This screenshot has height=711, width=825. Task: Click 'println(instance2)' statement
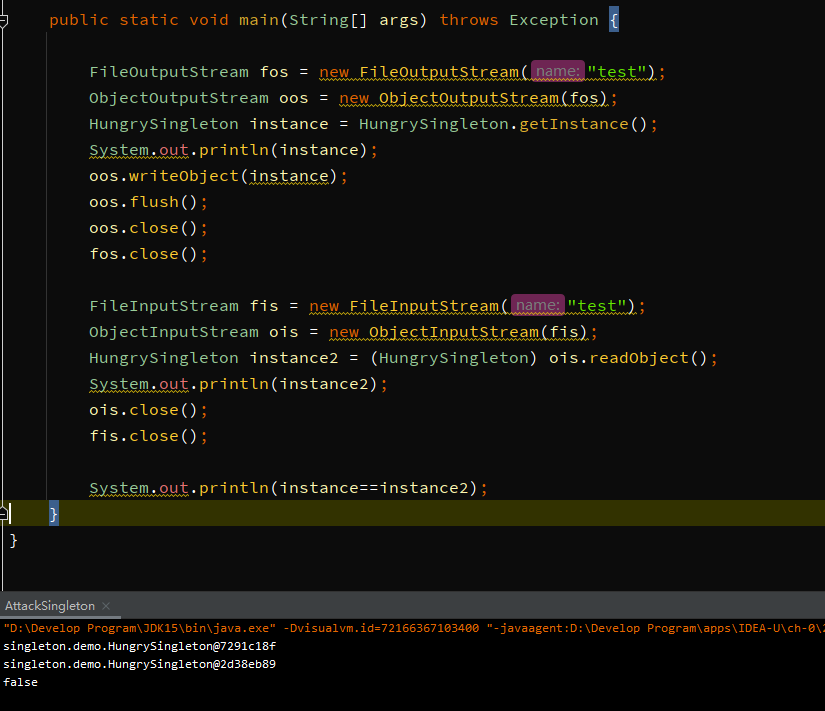(238, 384)
